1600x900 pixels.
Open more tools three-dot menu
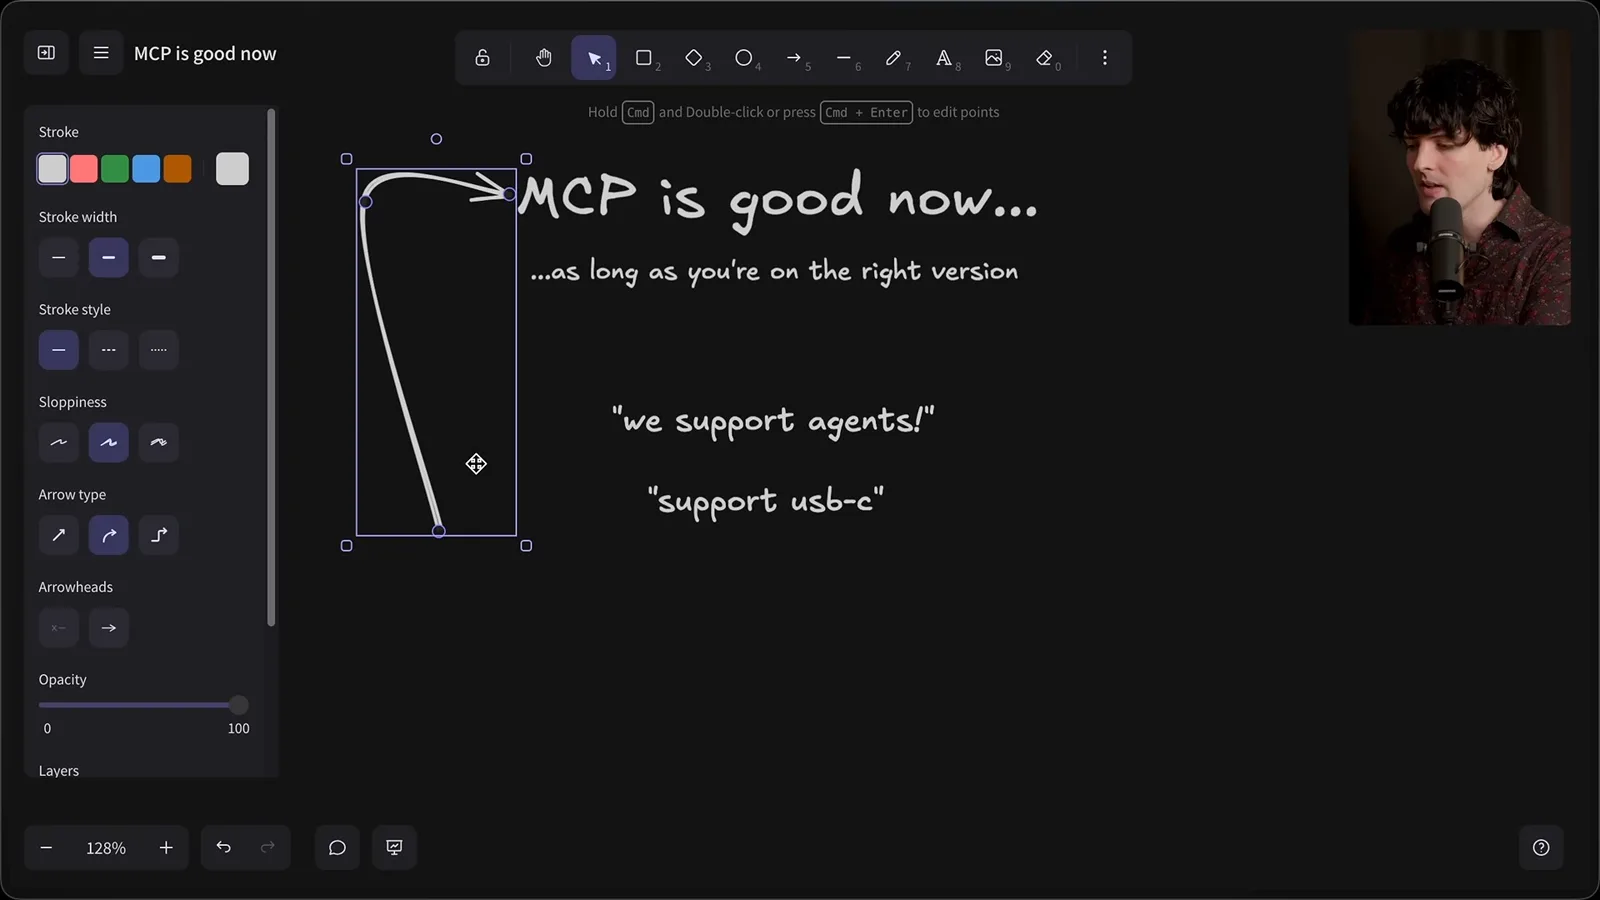point(1105,58)
